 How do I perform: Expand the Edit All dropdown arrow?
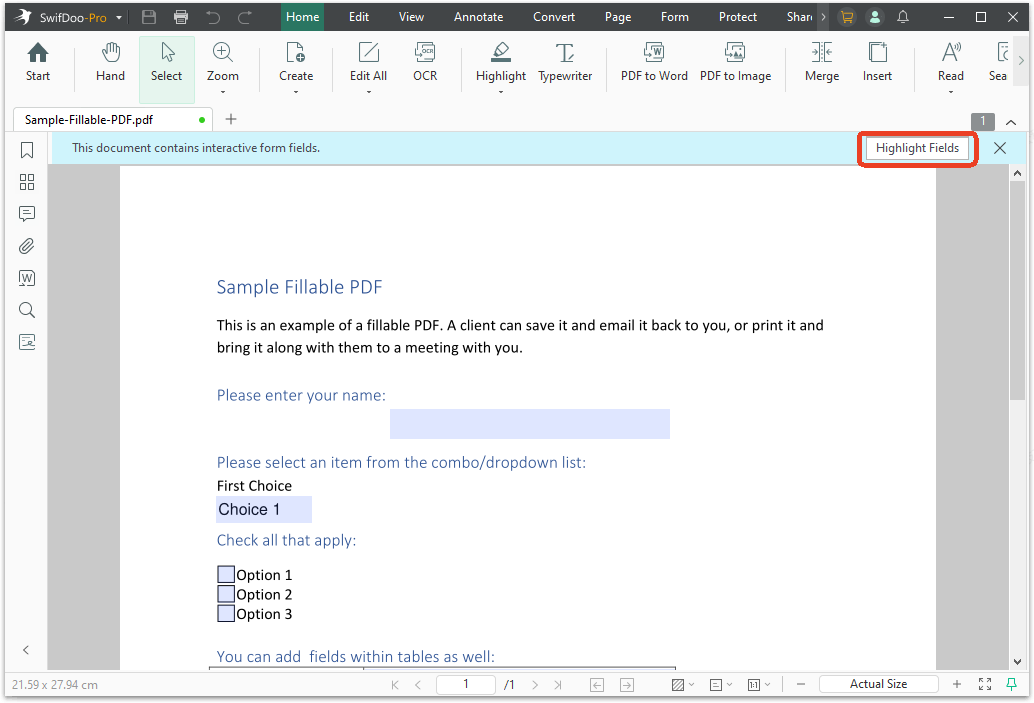tap(368, 92)
